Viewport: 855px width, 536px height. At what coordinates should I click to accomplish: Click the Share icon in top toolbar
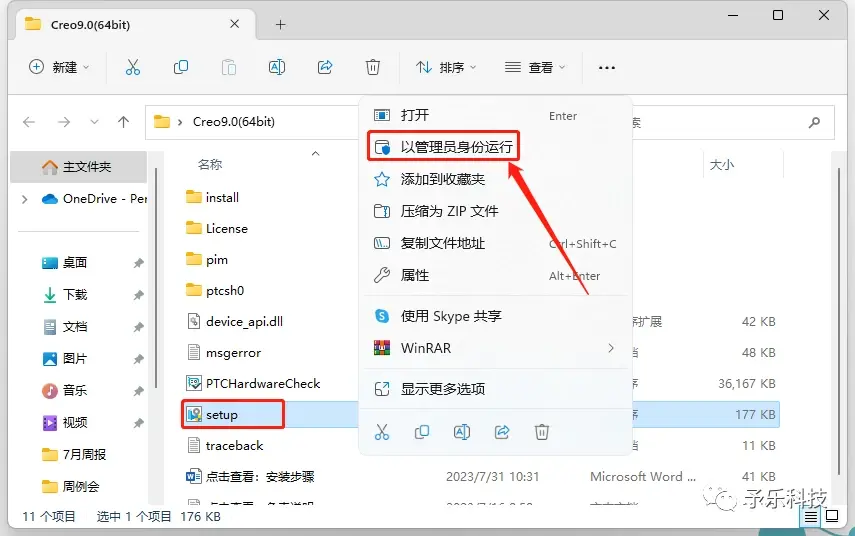point(325,67)
